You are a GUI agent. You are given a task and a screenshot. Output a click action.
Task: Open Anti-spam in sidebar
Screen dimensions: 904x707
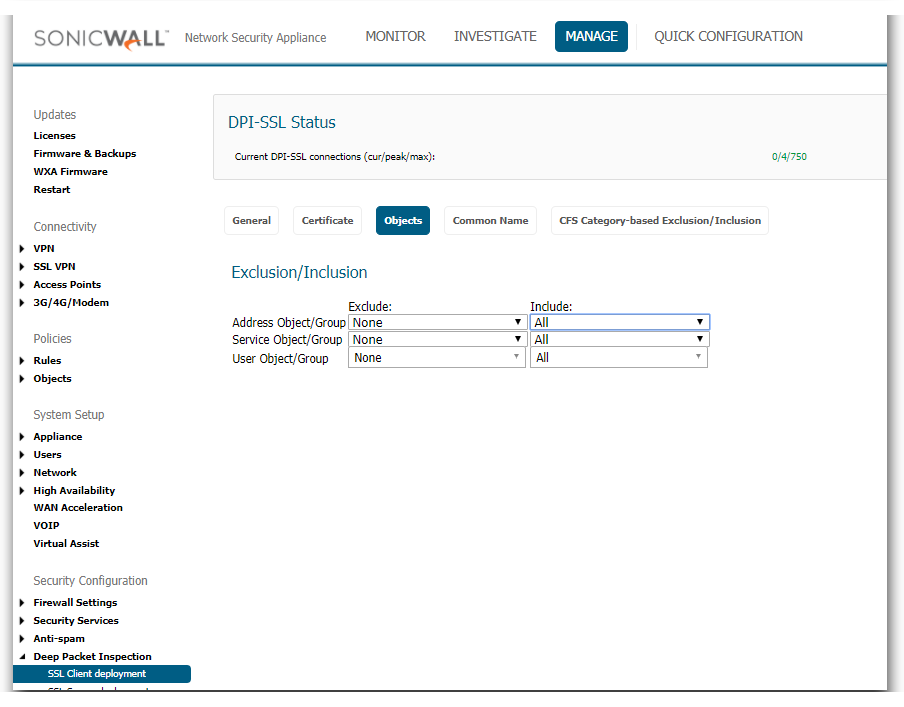pyautogui.click(x=59, y=638)
